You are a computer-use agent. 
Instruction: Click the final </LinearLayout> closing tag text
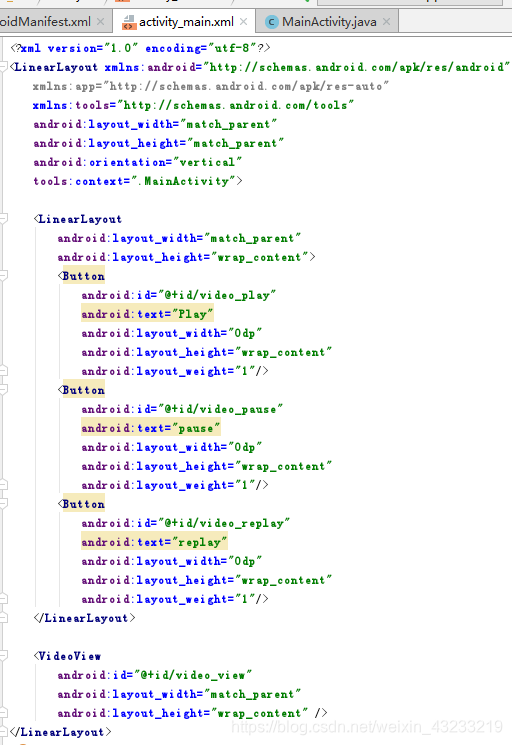61,732
